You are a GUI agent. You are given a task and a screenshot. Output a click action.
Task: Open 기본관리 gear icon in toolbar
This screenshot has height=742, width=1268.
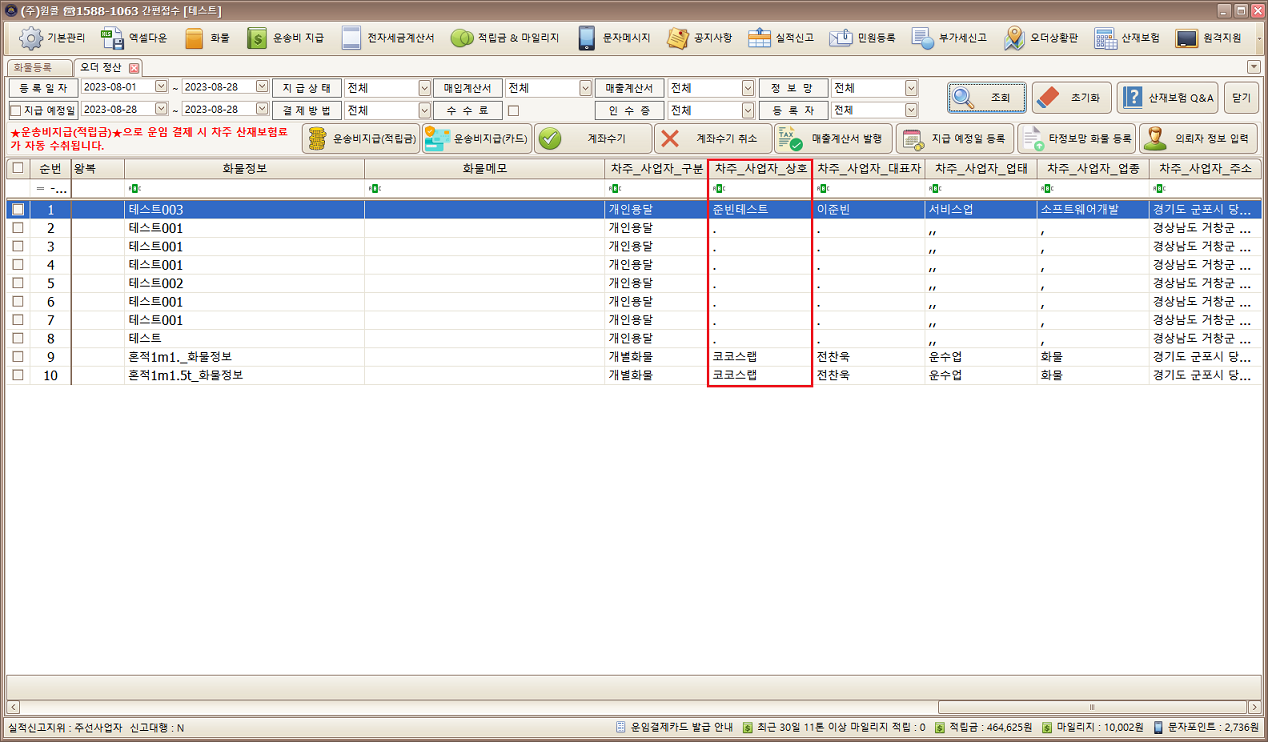(31, 38)
